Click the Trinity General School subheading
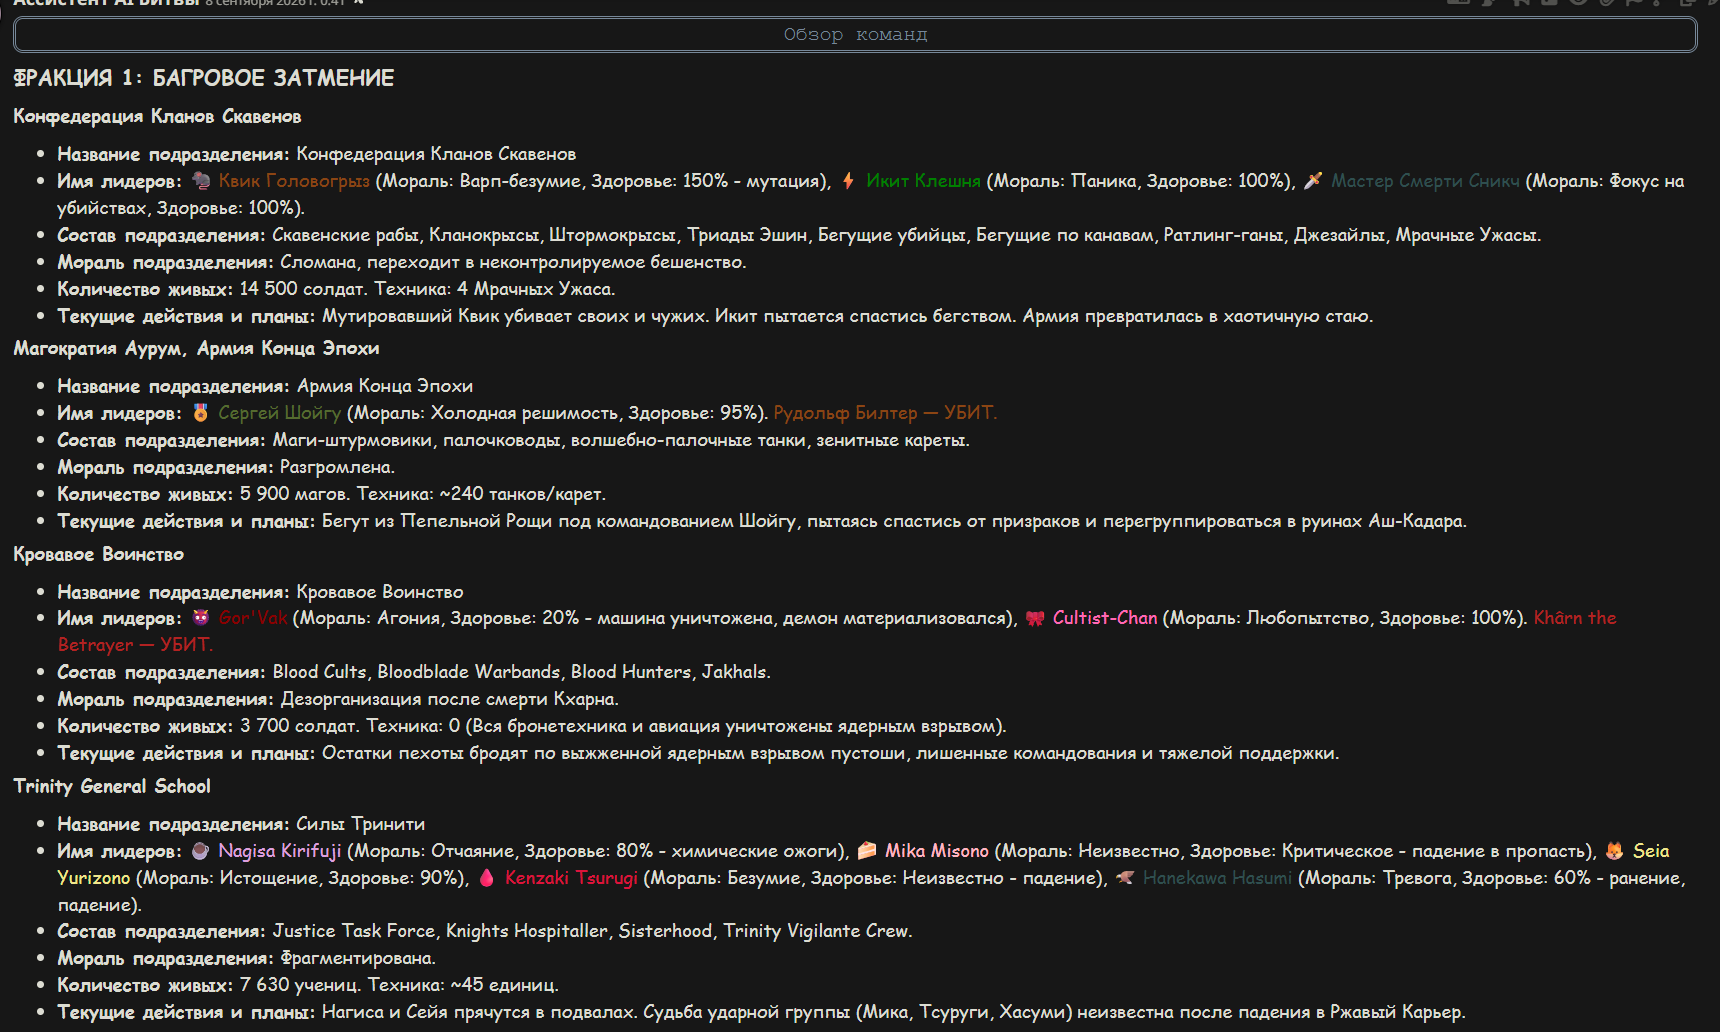Image resolution: width=1720 pixels, height=1032 pixels. pyautogui.click(x=112, y=786)
